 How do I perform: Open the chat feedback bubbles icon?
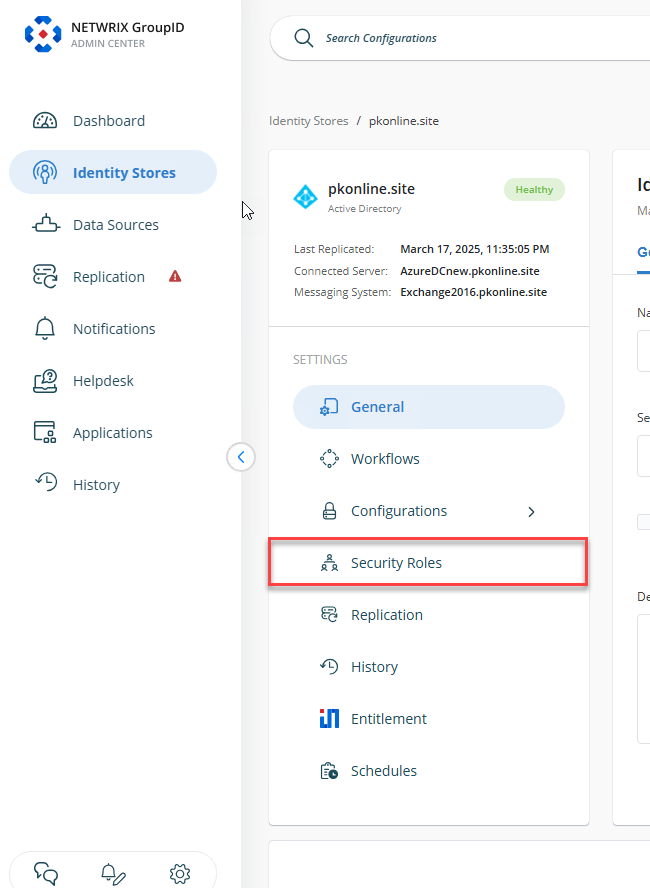pos(46,874)
